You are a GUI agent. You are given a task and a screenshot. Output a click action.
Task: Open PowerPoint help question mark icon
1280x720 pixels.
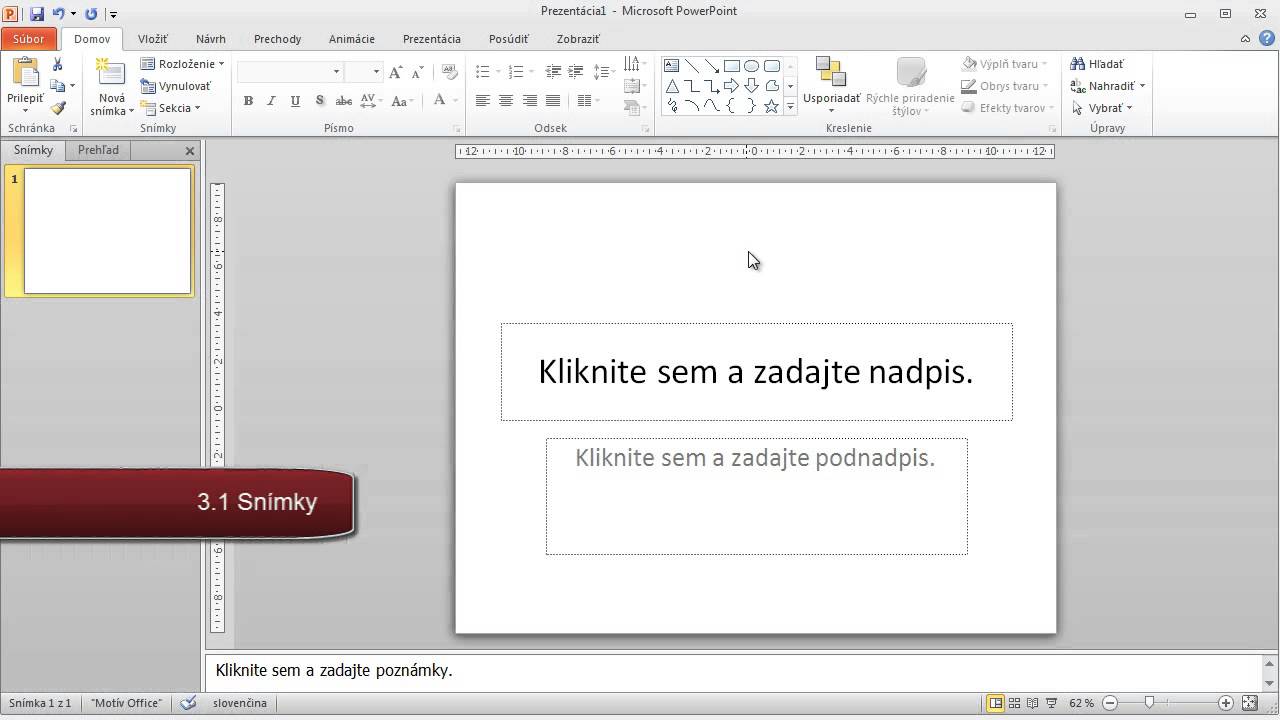tap(1267, 38)
